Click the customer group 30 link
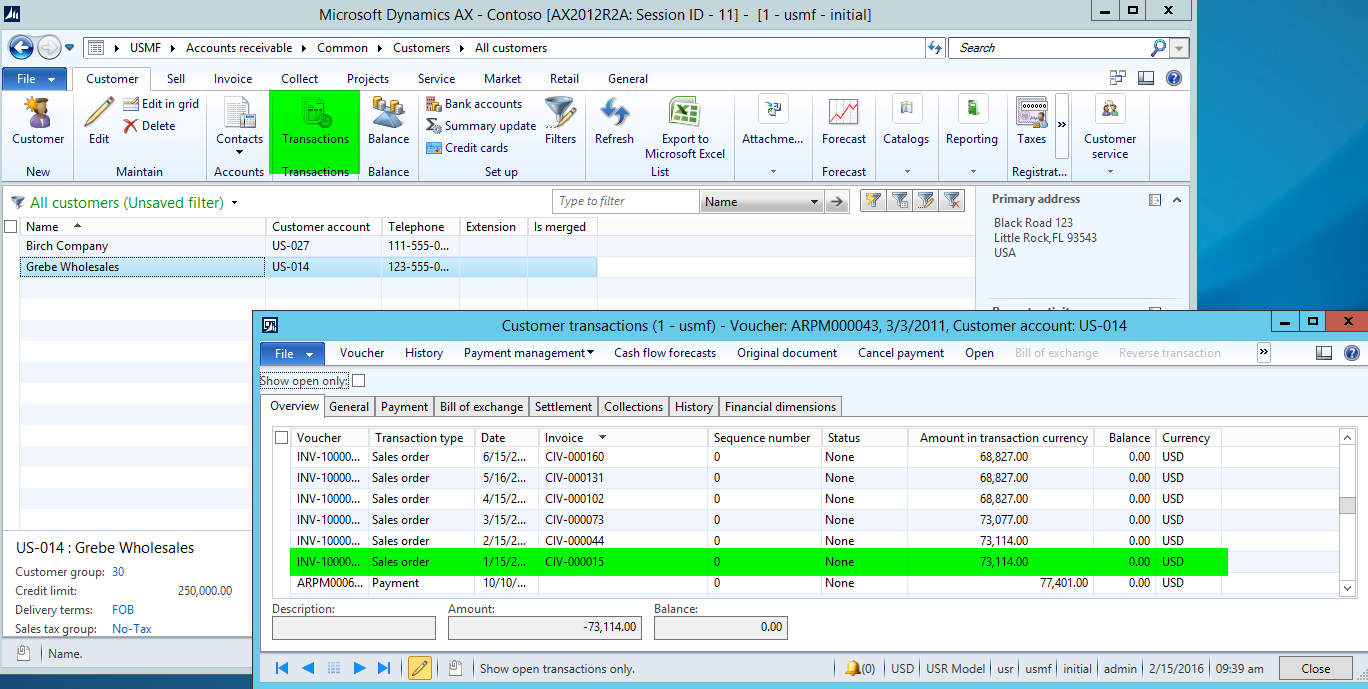The height and width of the screenshot is (689, 1368). [118, 572]
